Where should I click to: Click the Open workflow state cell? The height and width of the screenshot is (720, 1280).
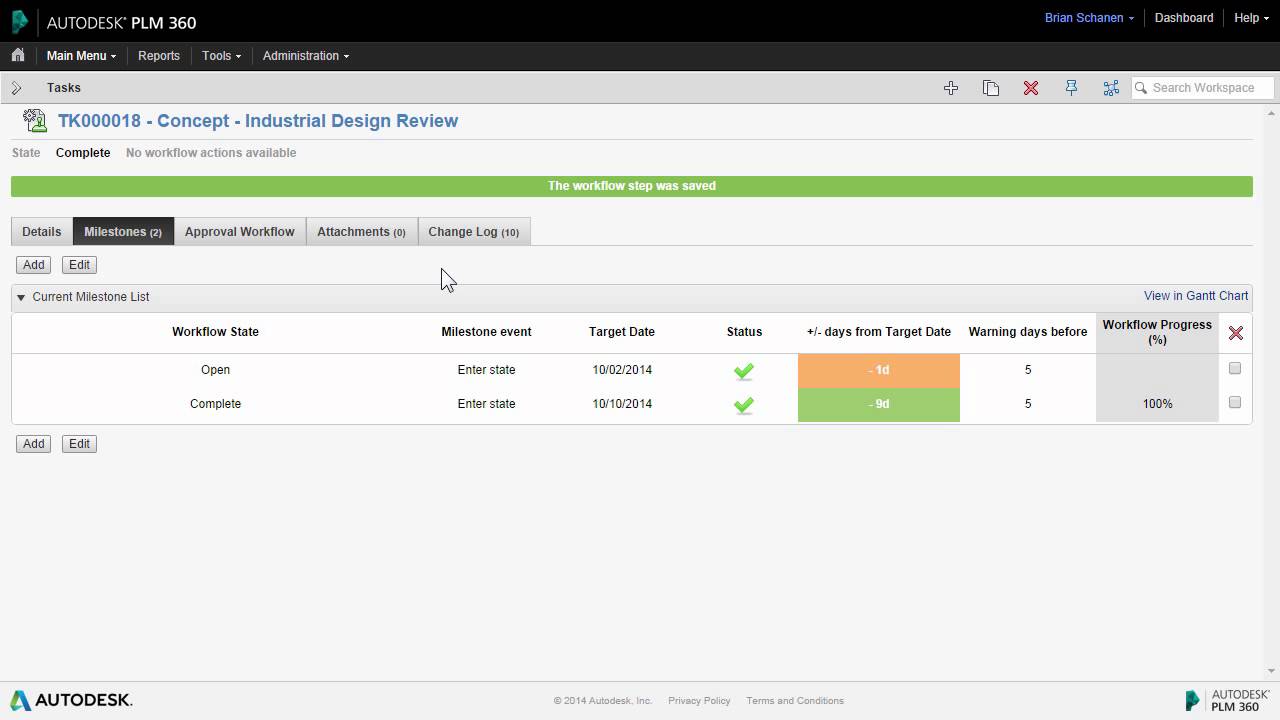215,370
